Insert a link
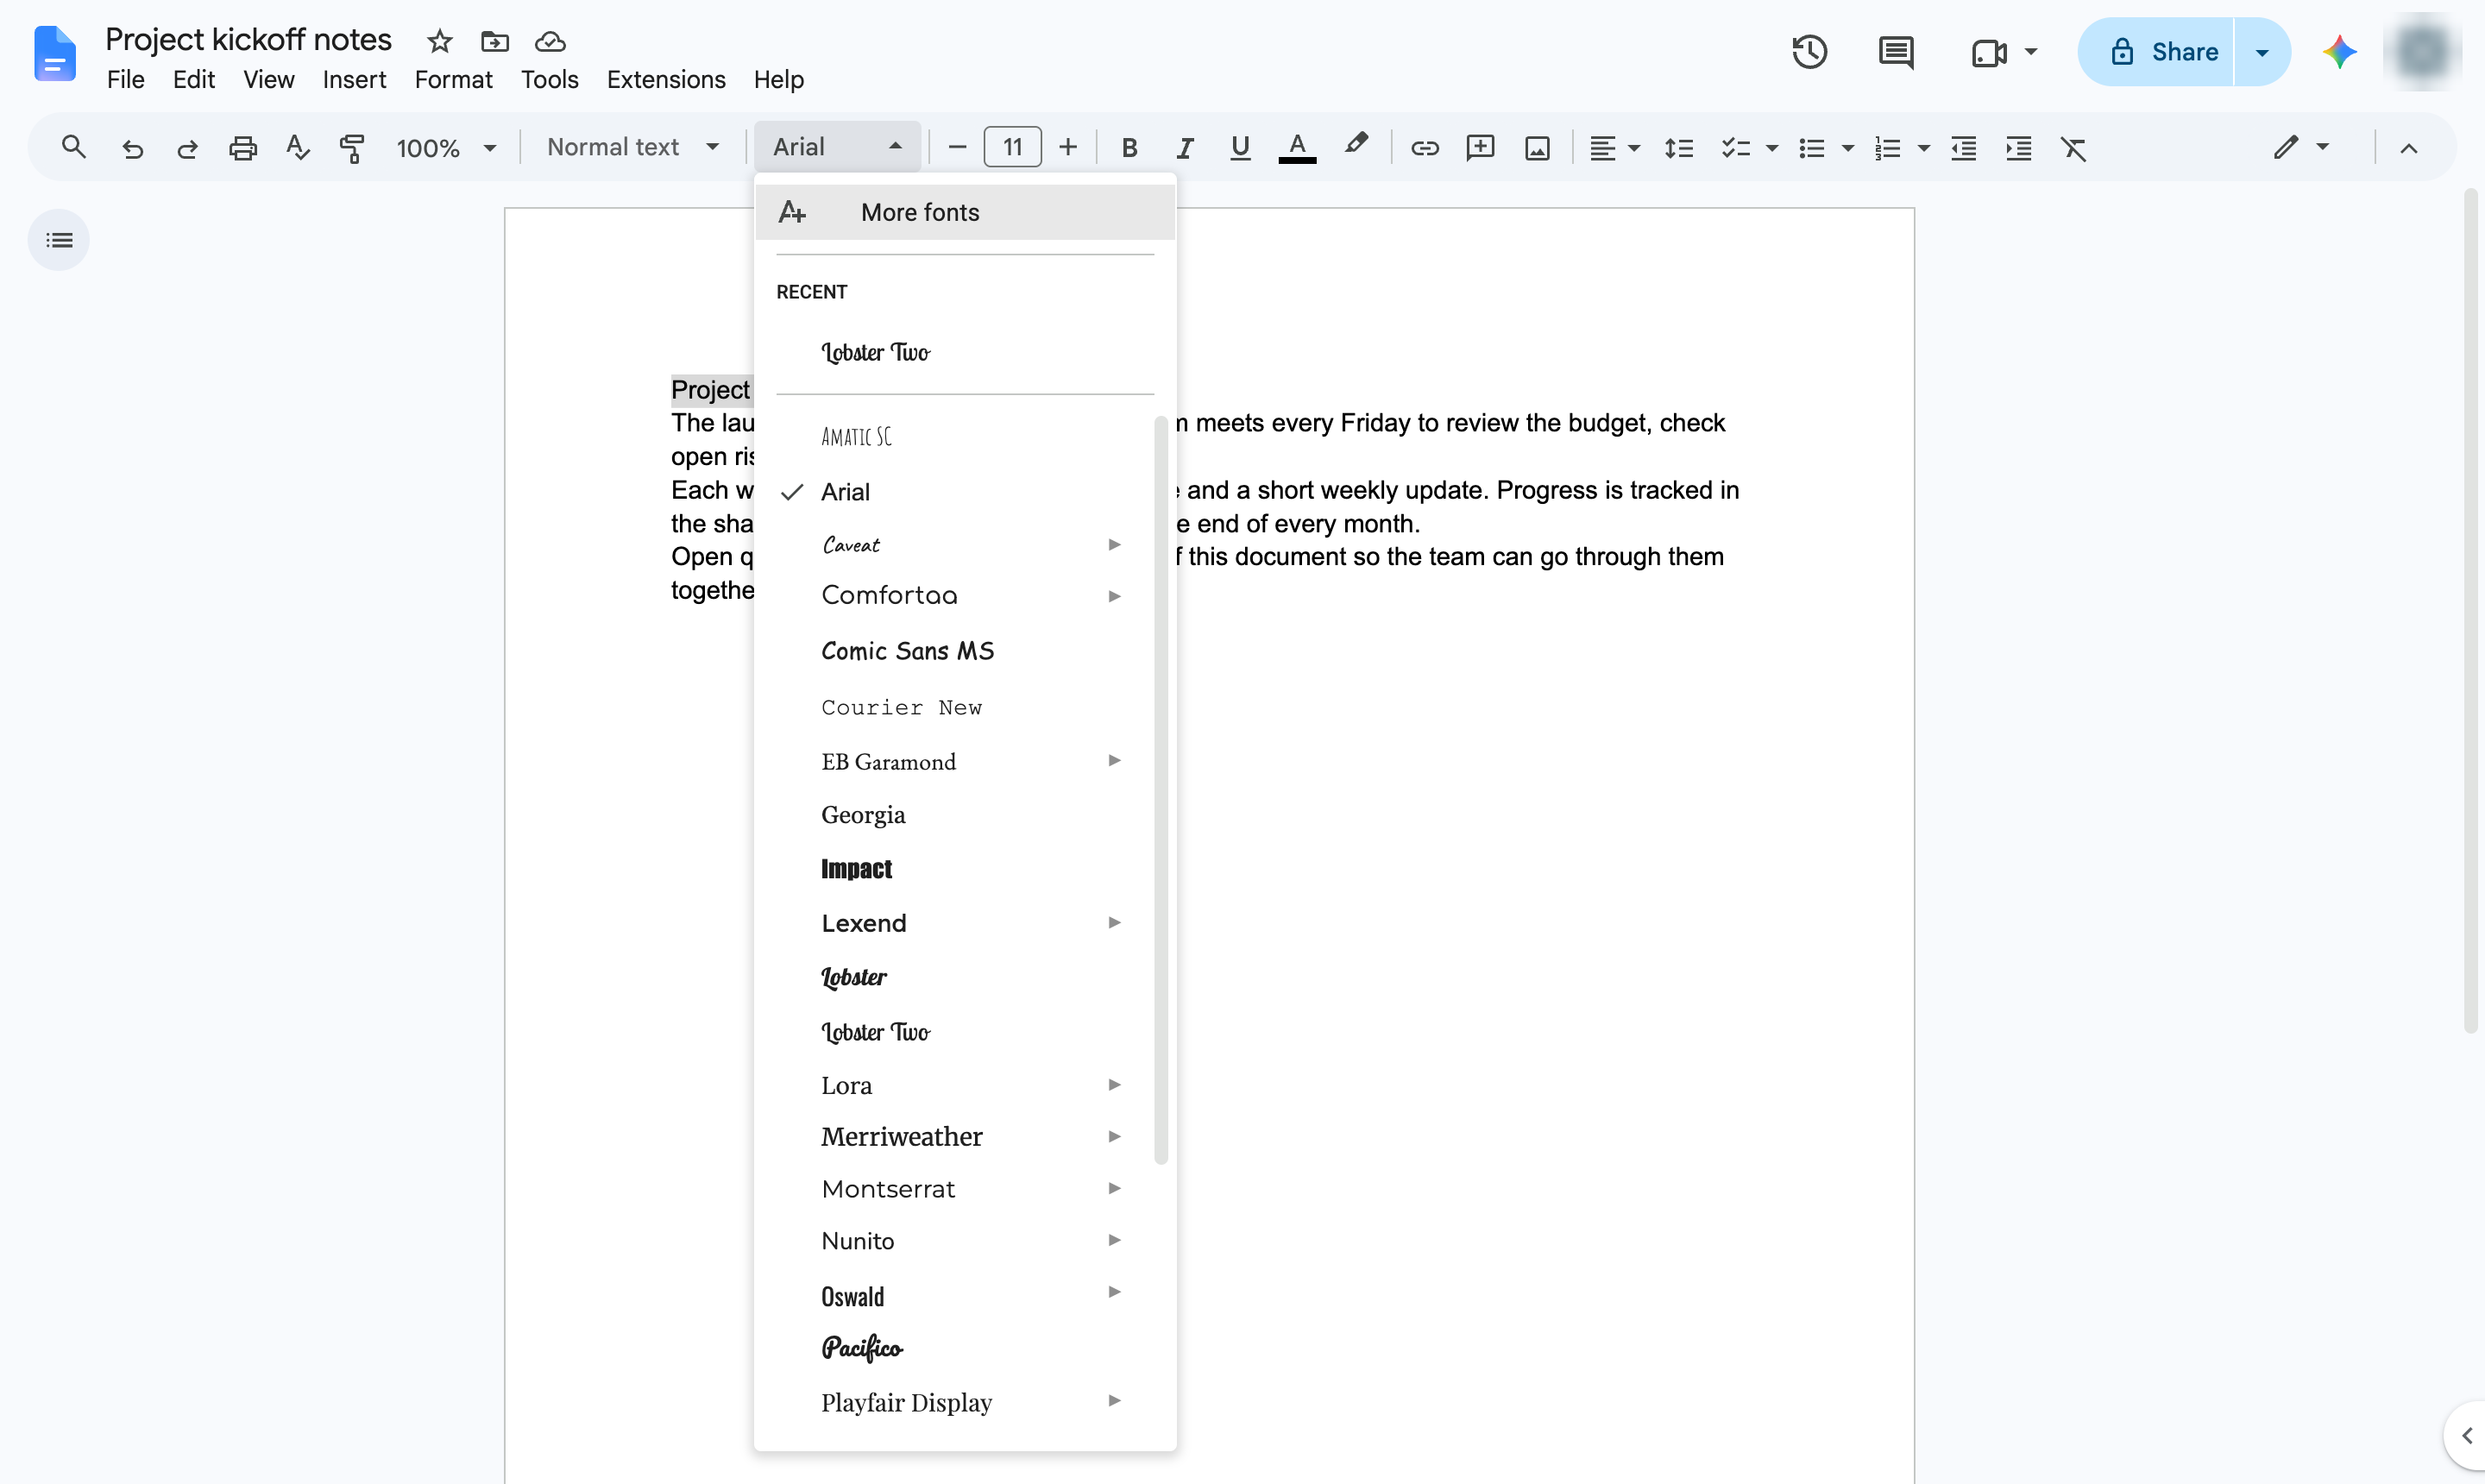This screenshot has width=2485, height=1484. coord(1424,148)
